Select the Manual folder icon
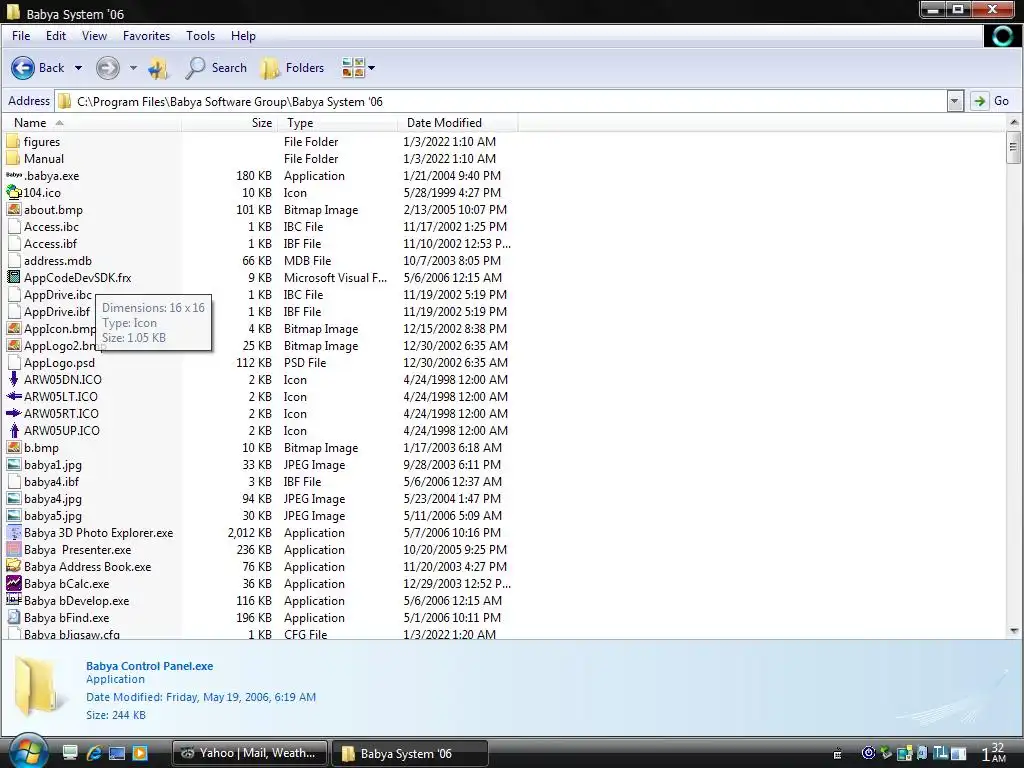This screenshot has width=1024, height=768. coord(13,158)
